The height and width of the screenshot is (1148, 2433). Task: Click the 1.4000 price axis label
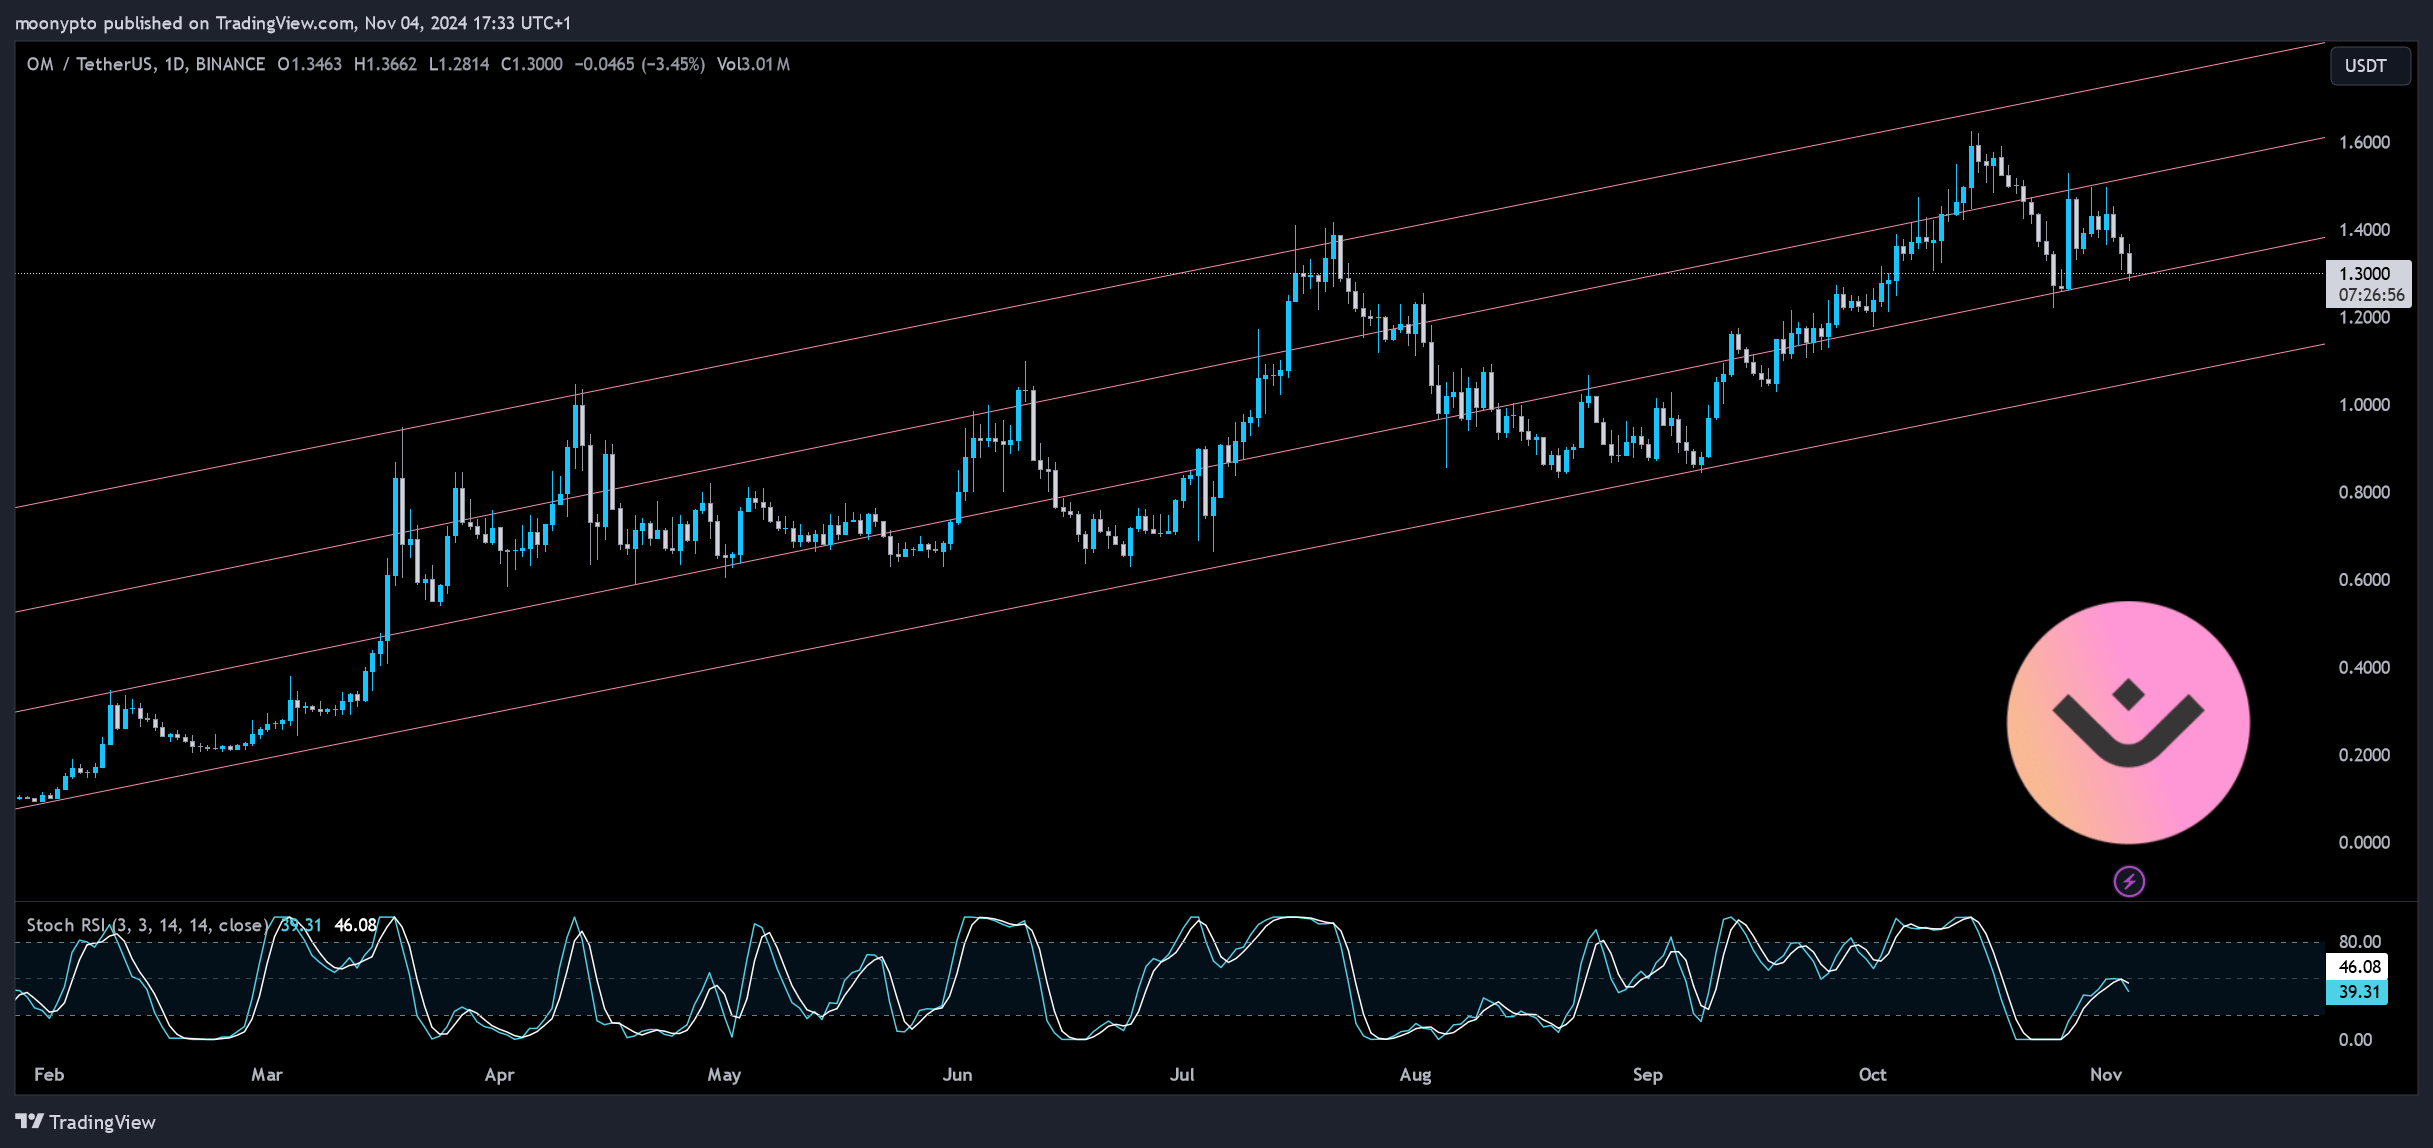click(2365, 230)
